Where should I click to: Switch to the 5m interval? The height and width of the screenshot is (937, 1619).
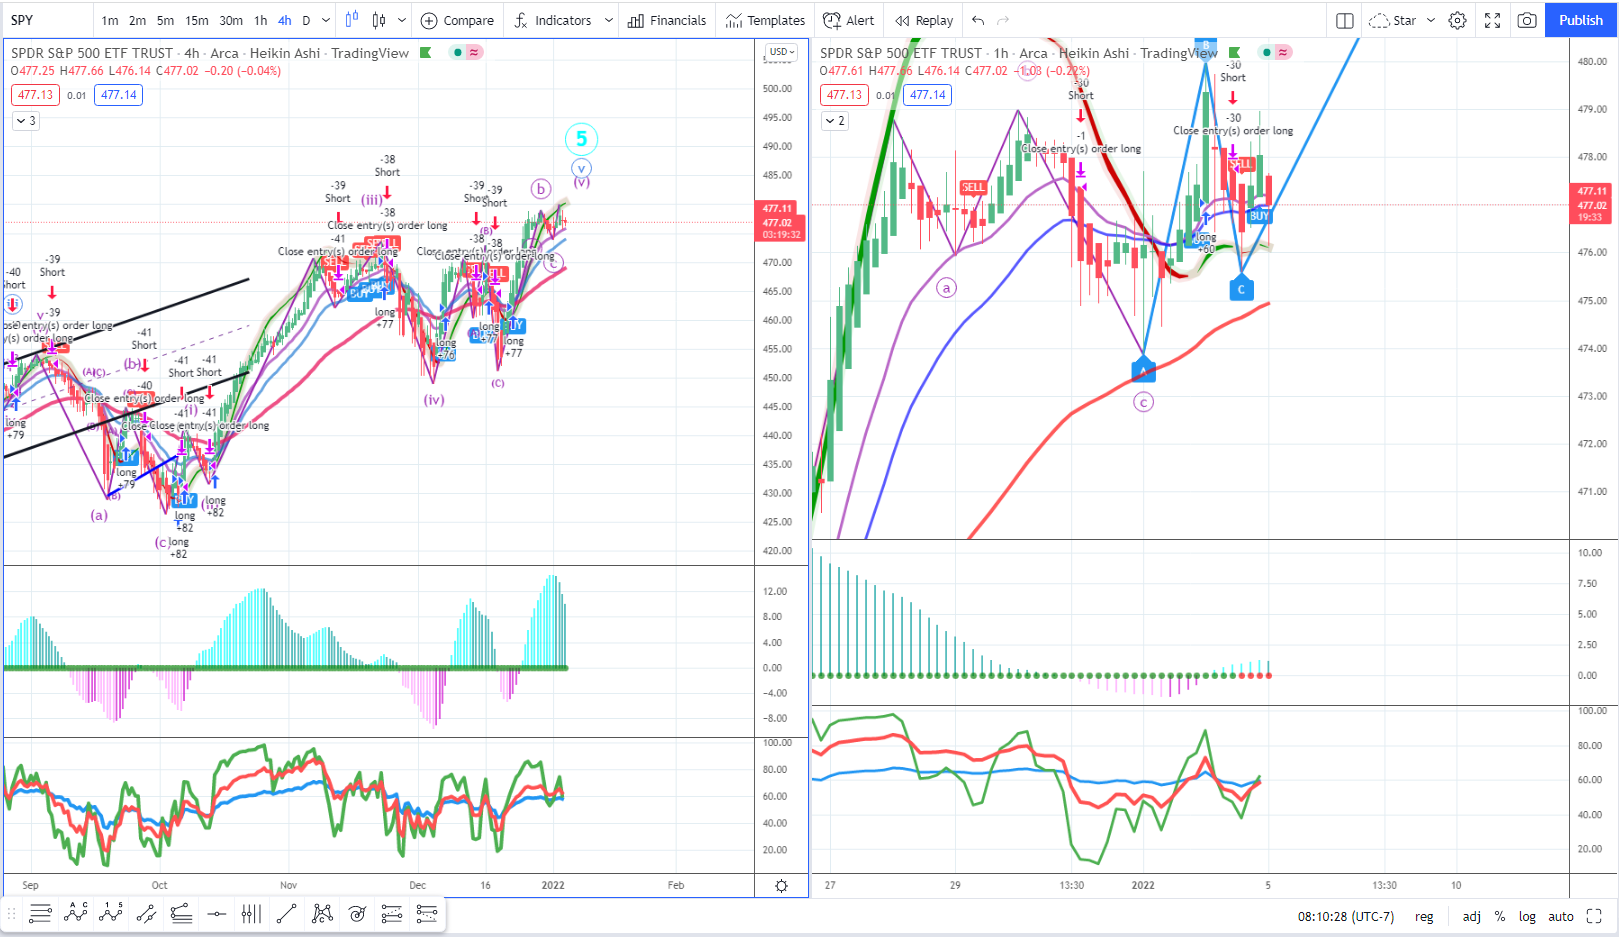(166, 20)
